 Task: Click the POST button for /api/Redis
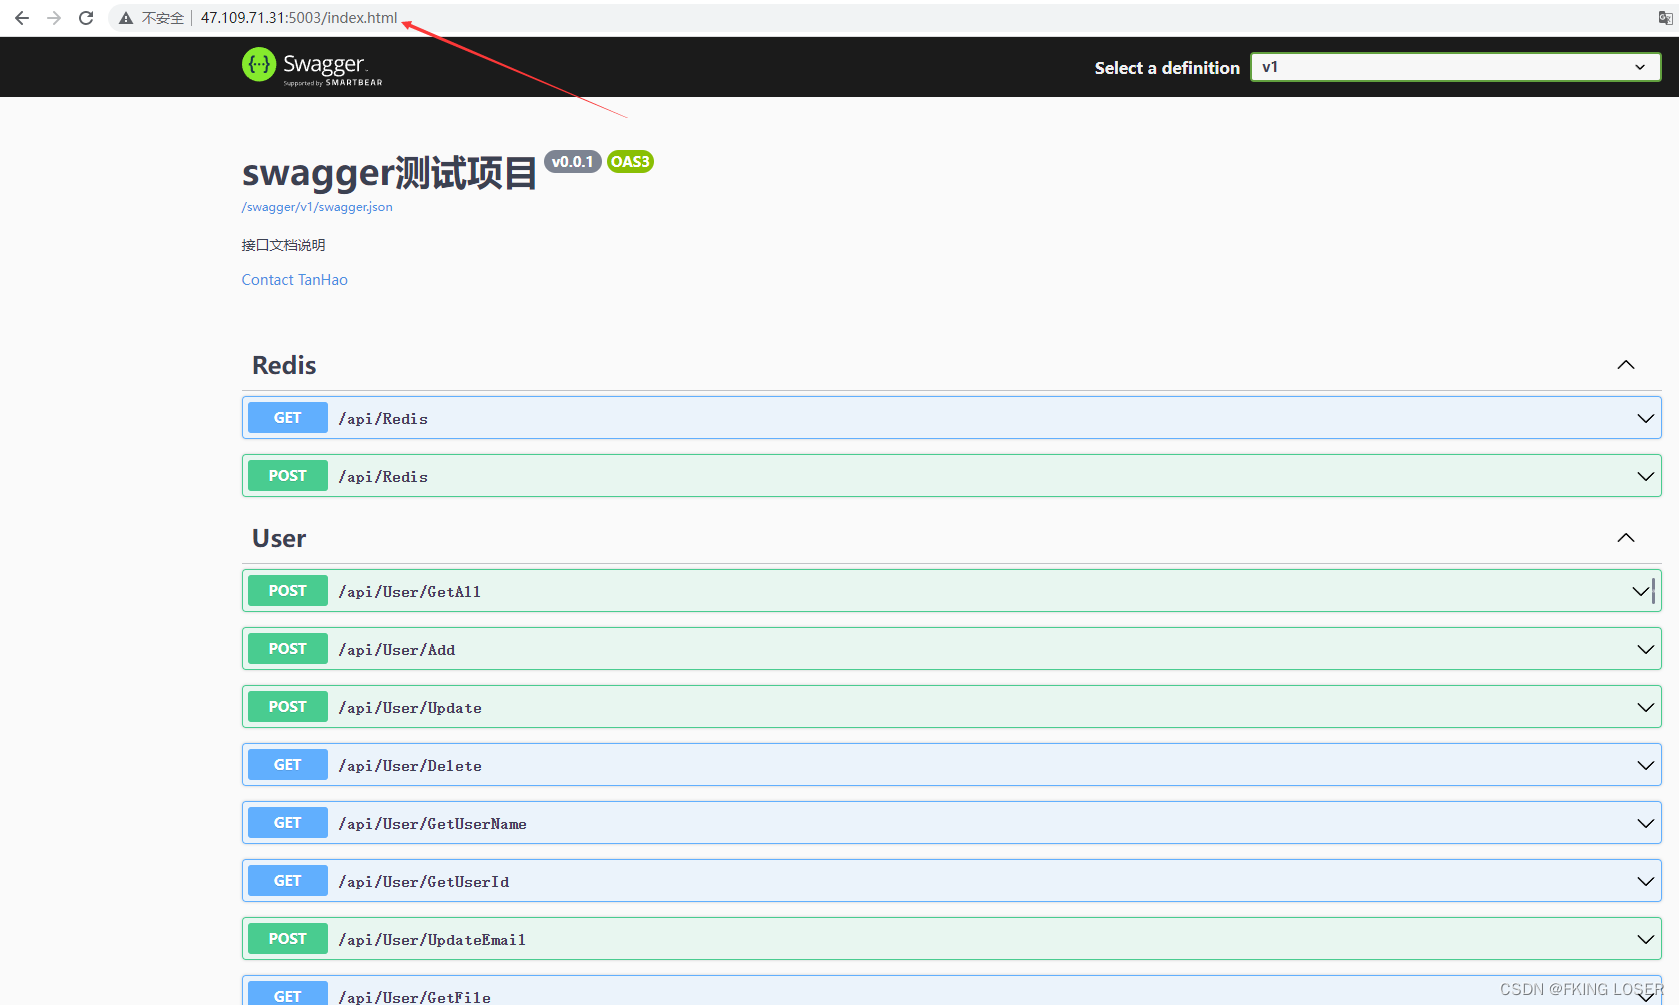coord(288,476)
